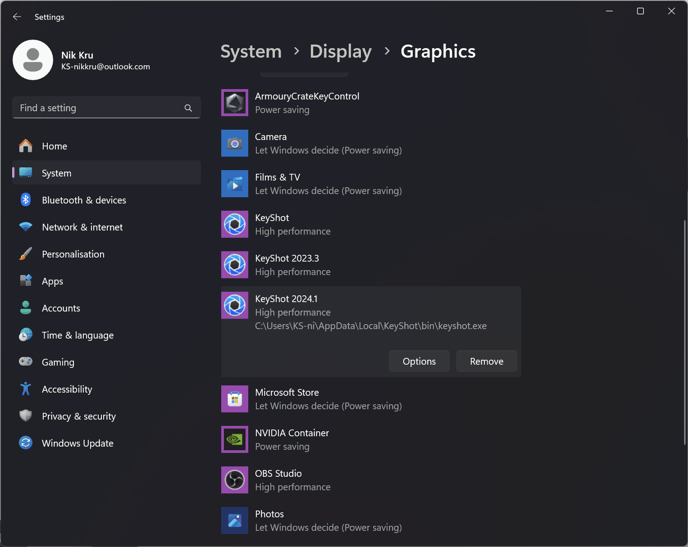Open Privacy & security settings

click(107, 416)
